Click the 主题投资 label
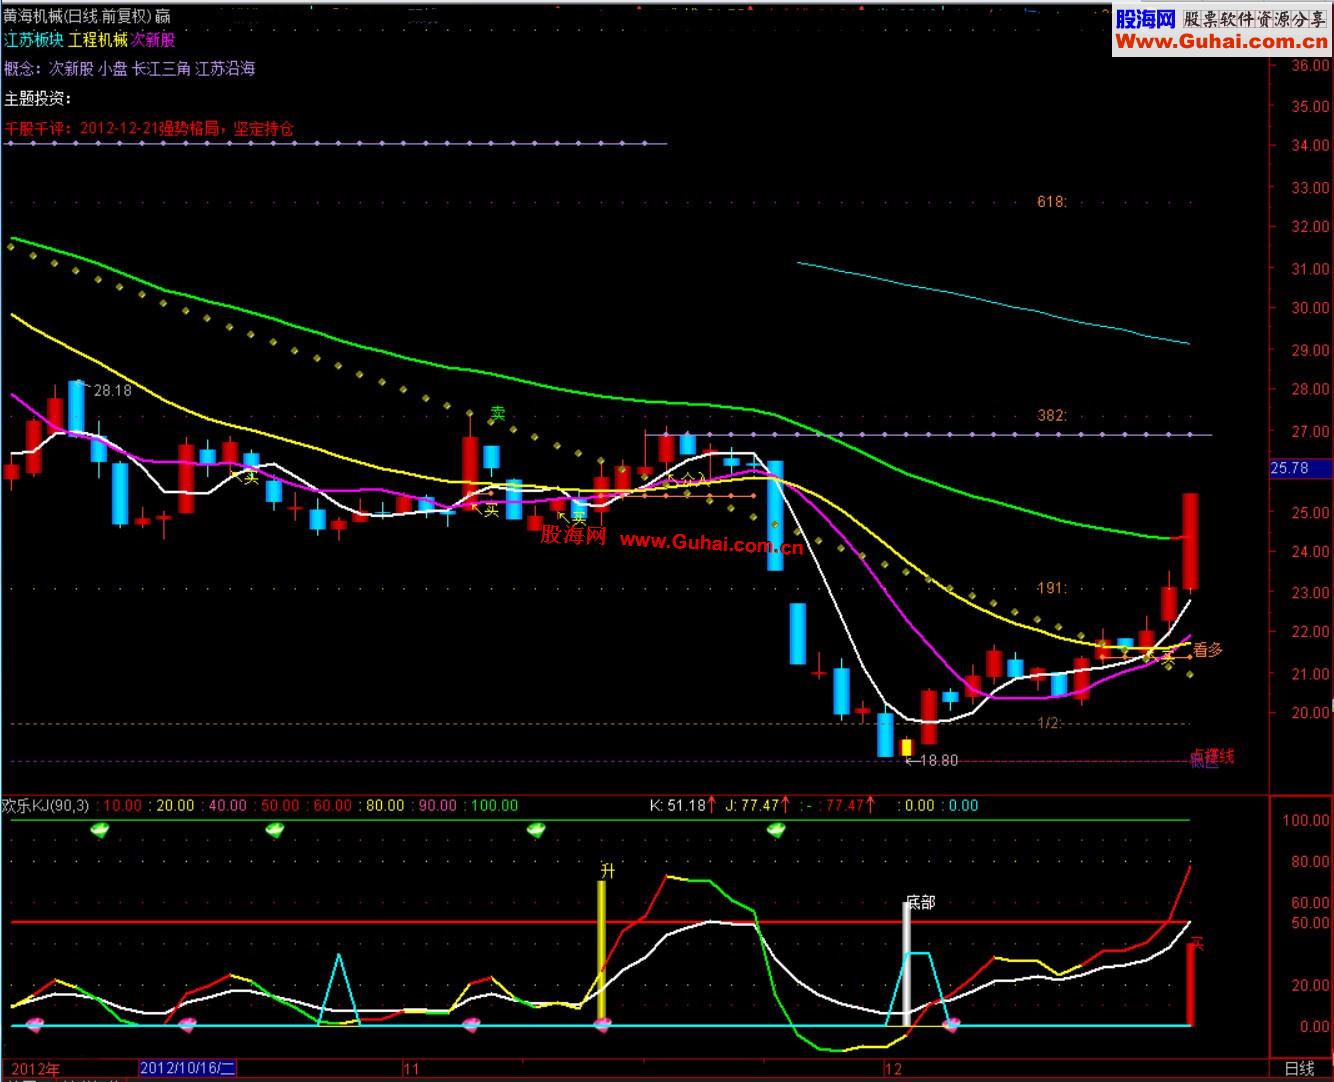This screenshot has height=1082, width=1334. click(x=38, y=99)
